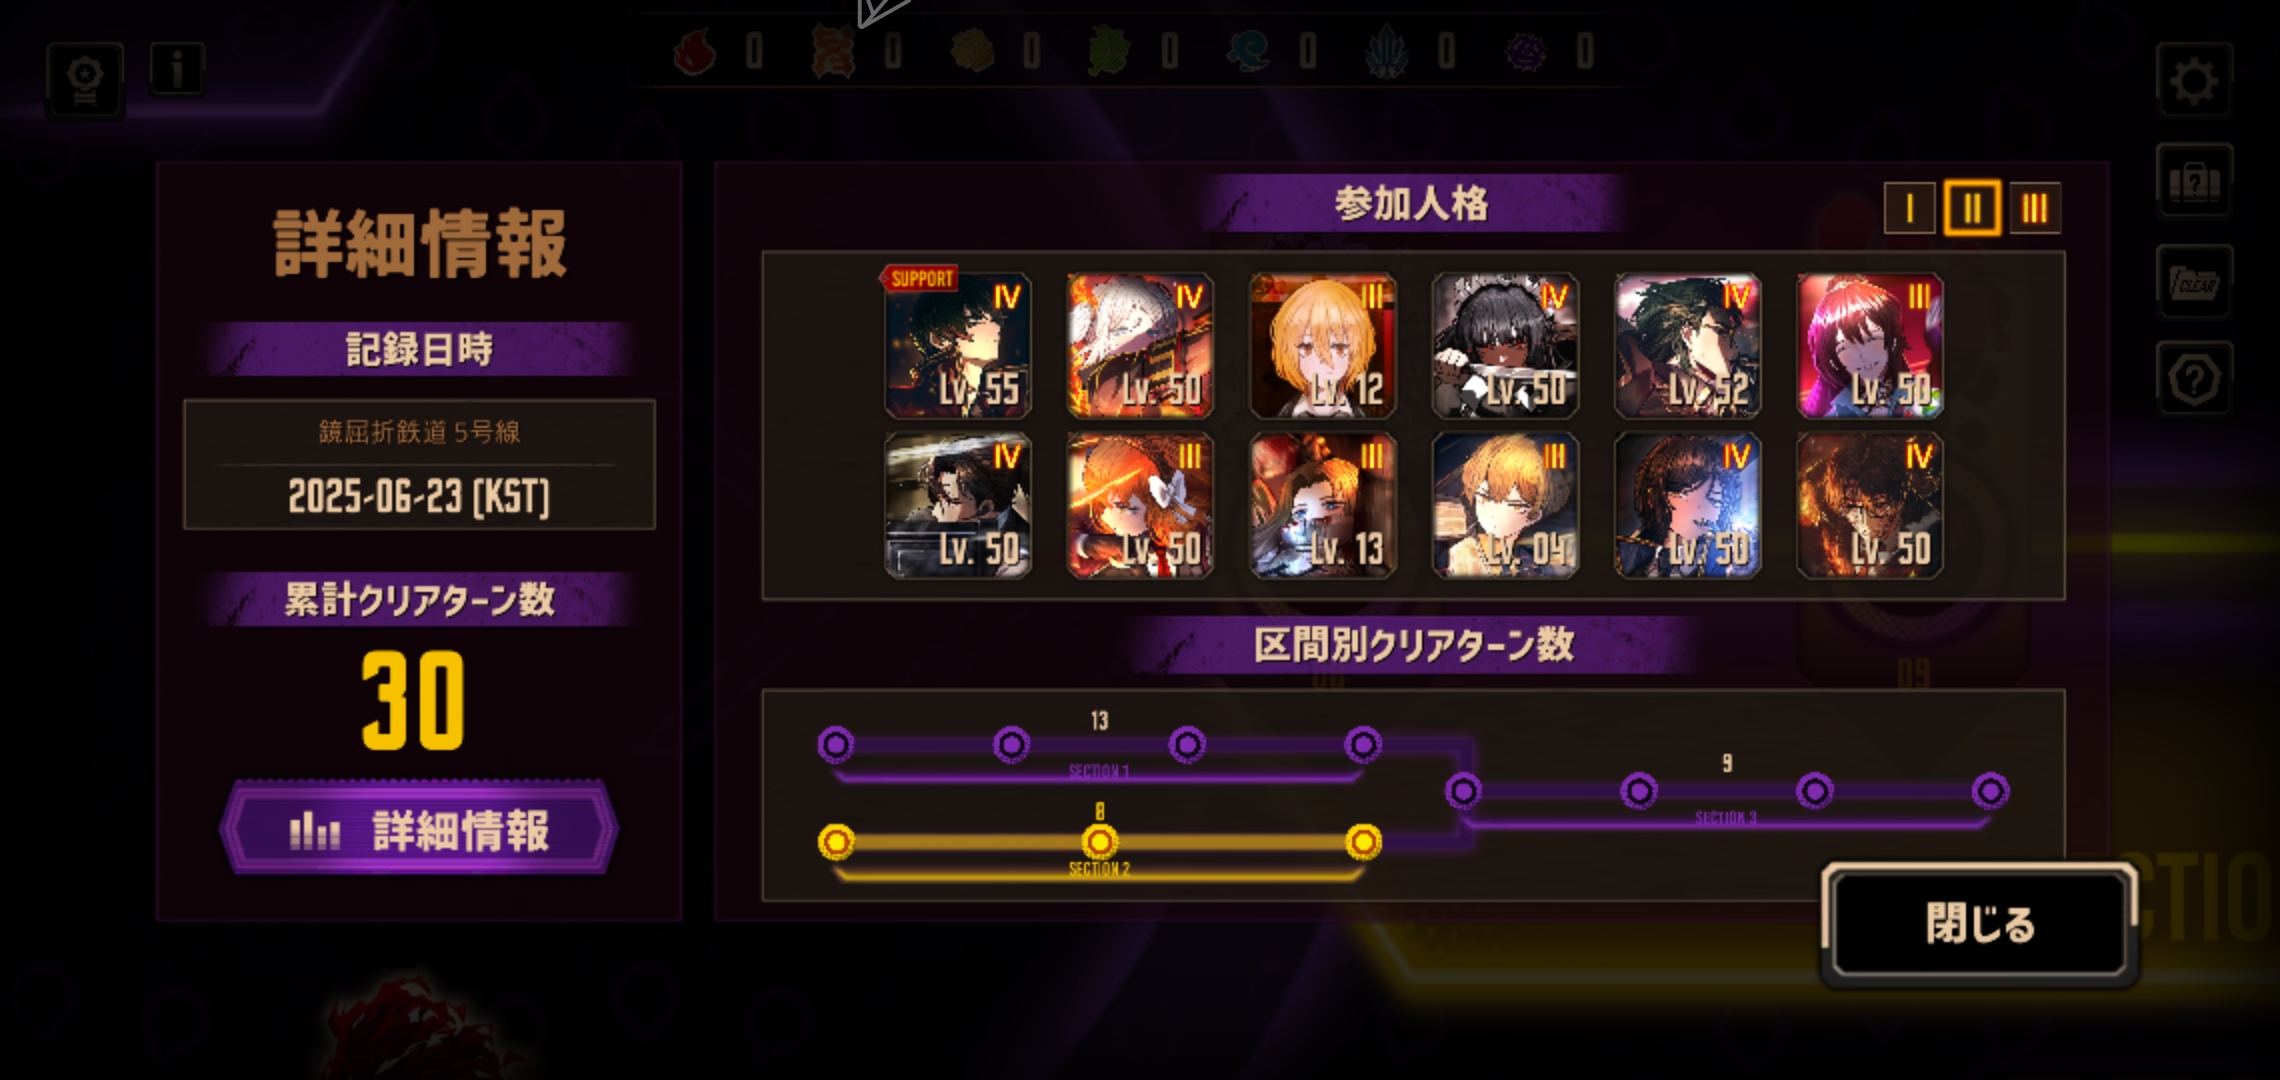
Task: Click last node of Section 3 line
Action: (x=1990, y=791)
